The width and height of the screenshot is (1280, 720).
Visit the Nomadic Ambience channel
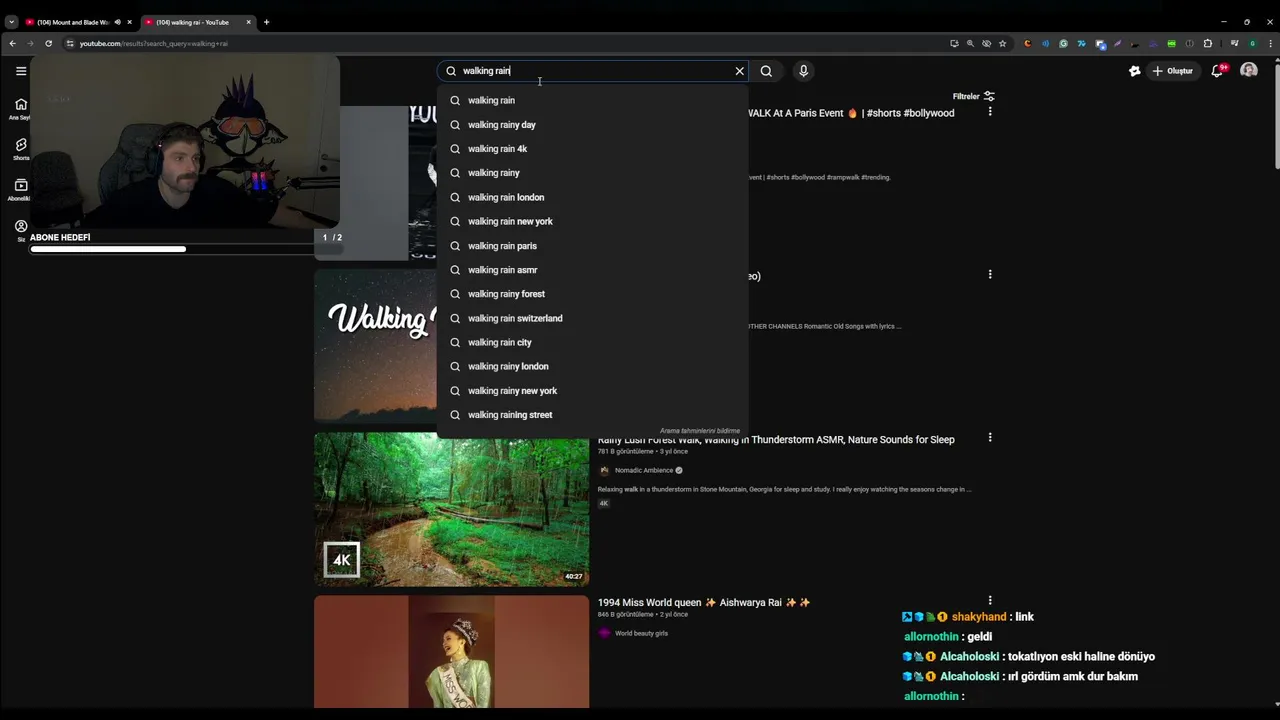pos(644,470)
